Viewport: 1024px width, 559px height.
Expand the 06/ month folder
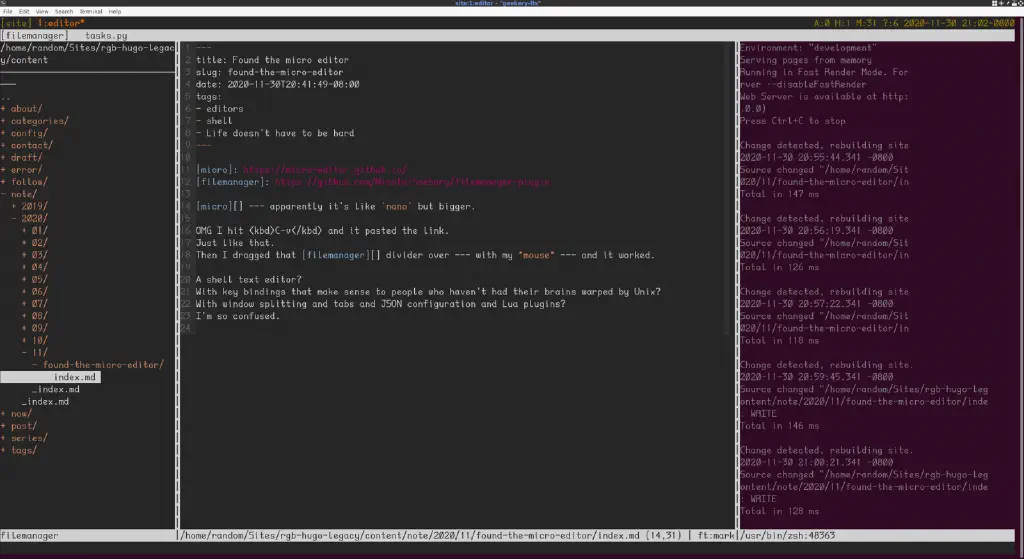click(x=35, y=291)
